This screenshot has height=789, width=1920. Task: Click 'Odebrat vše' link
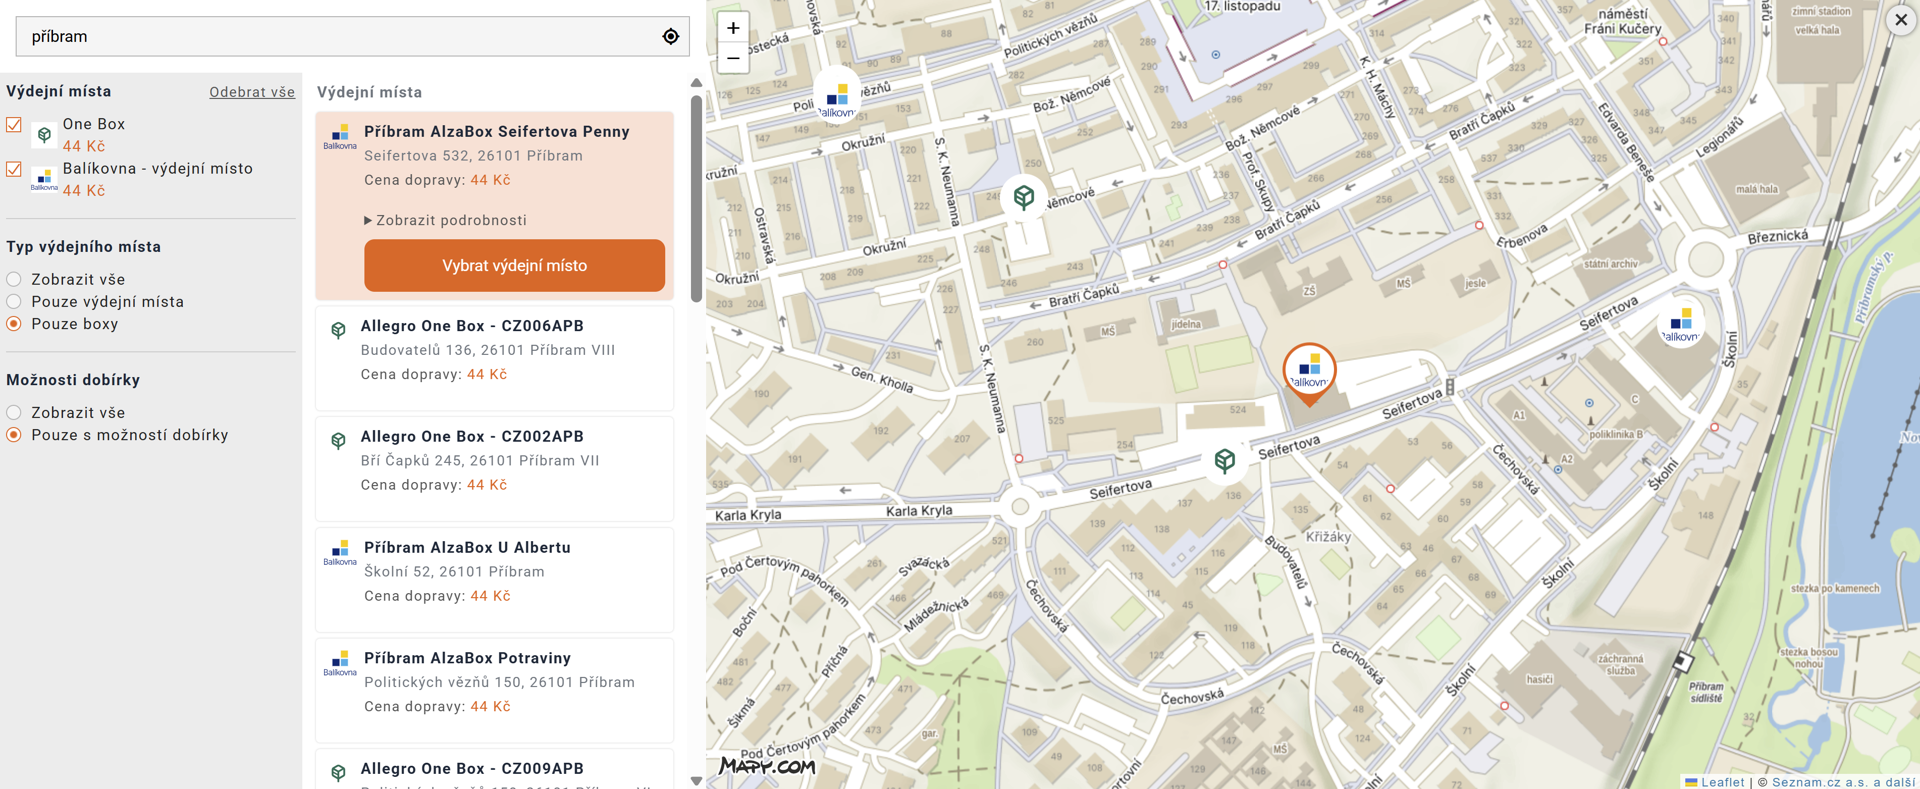pyautogui.click(x=251, y=92)
